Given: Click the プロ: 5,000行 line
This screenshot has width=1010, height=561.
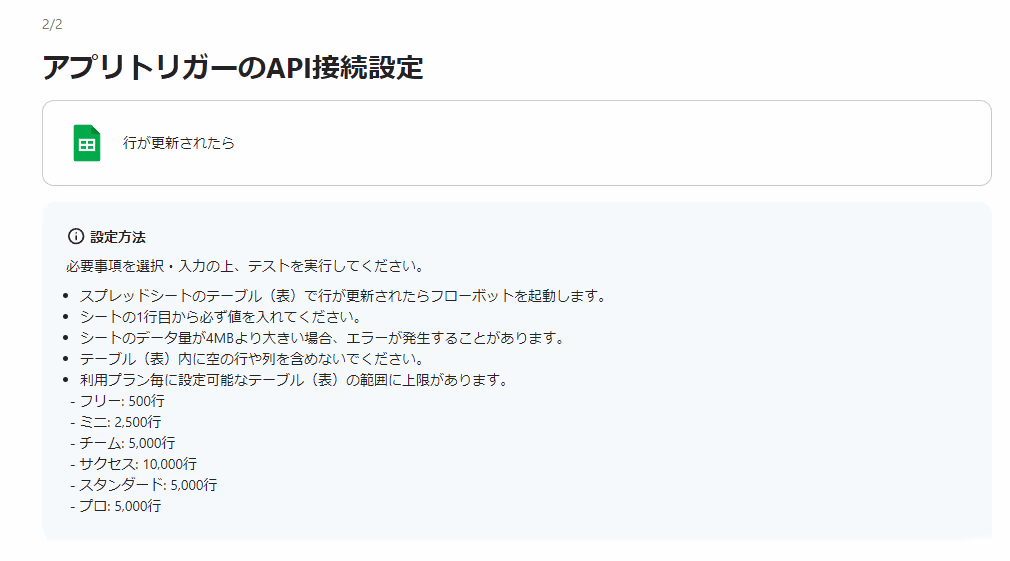Looking at the screenshot, I should (116, 506).
